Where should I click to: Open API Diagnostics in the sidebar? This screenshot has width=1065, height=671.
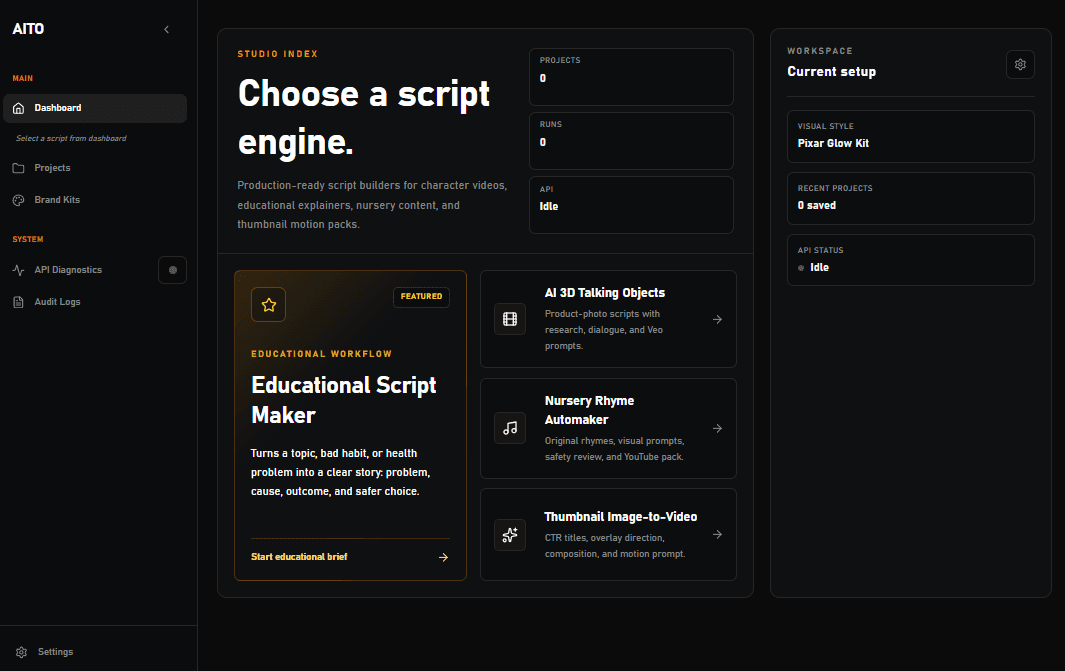(68, 270)
